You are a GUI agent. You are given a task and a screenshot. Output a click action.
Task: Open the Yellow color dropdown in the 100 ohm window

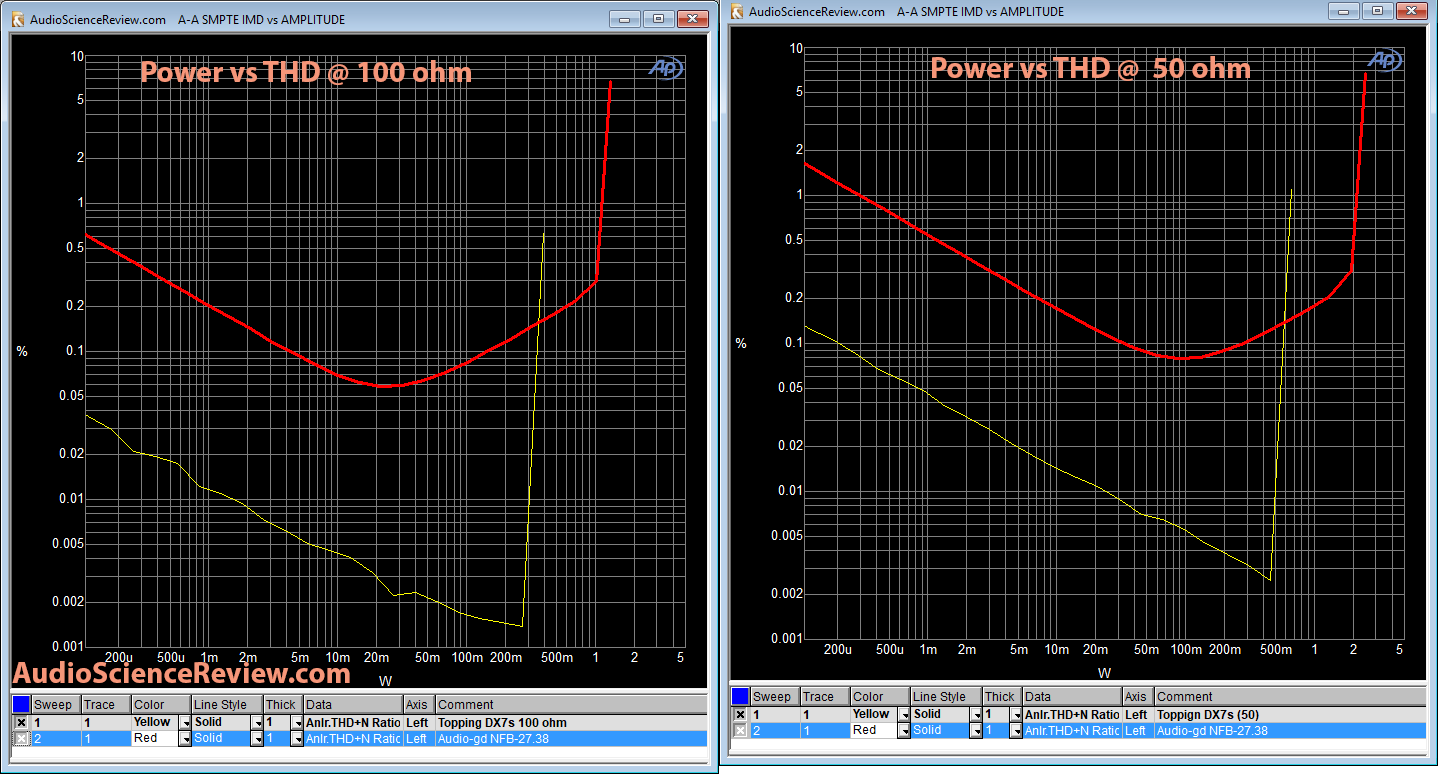click(x=184, y=722)
